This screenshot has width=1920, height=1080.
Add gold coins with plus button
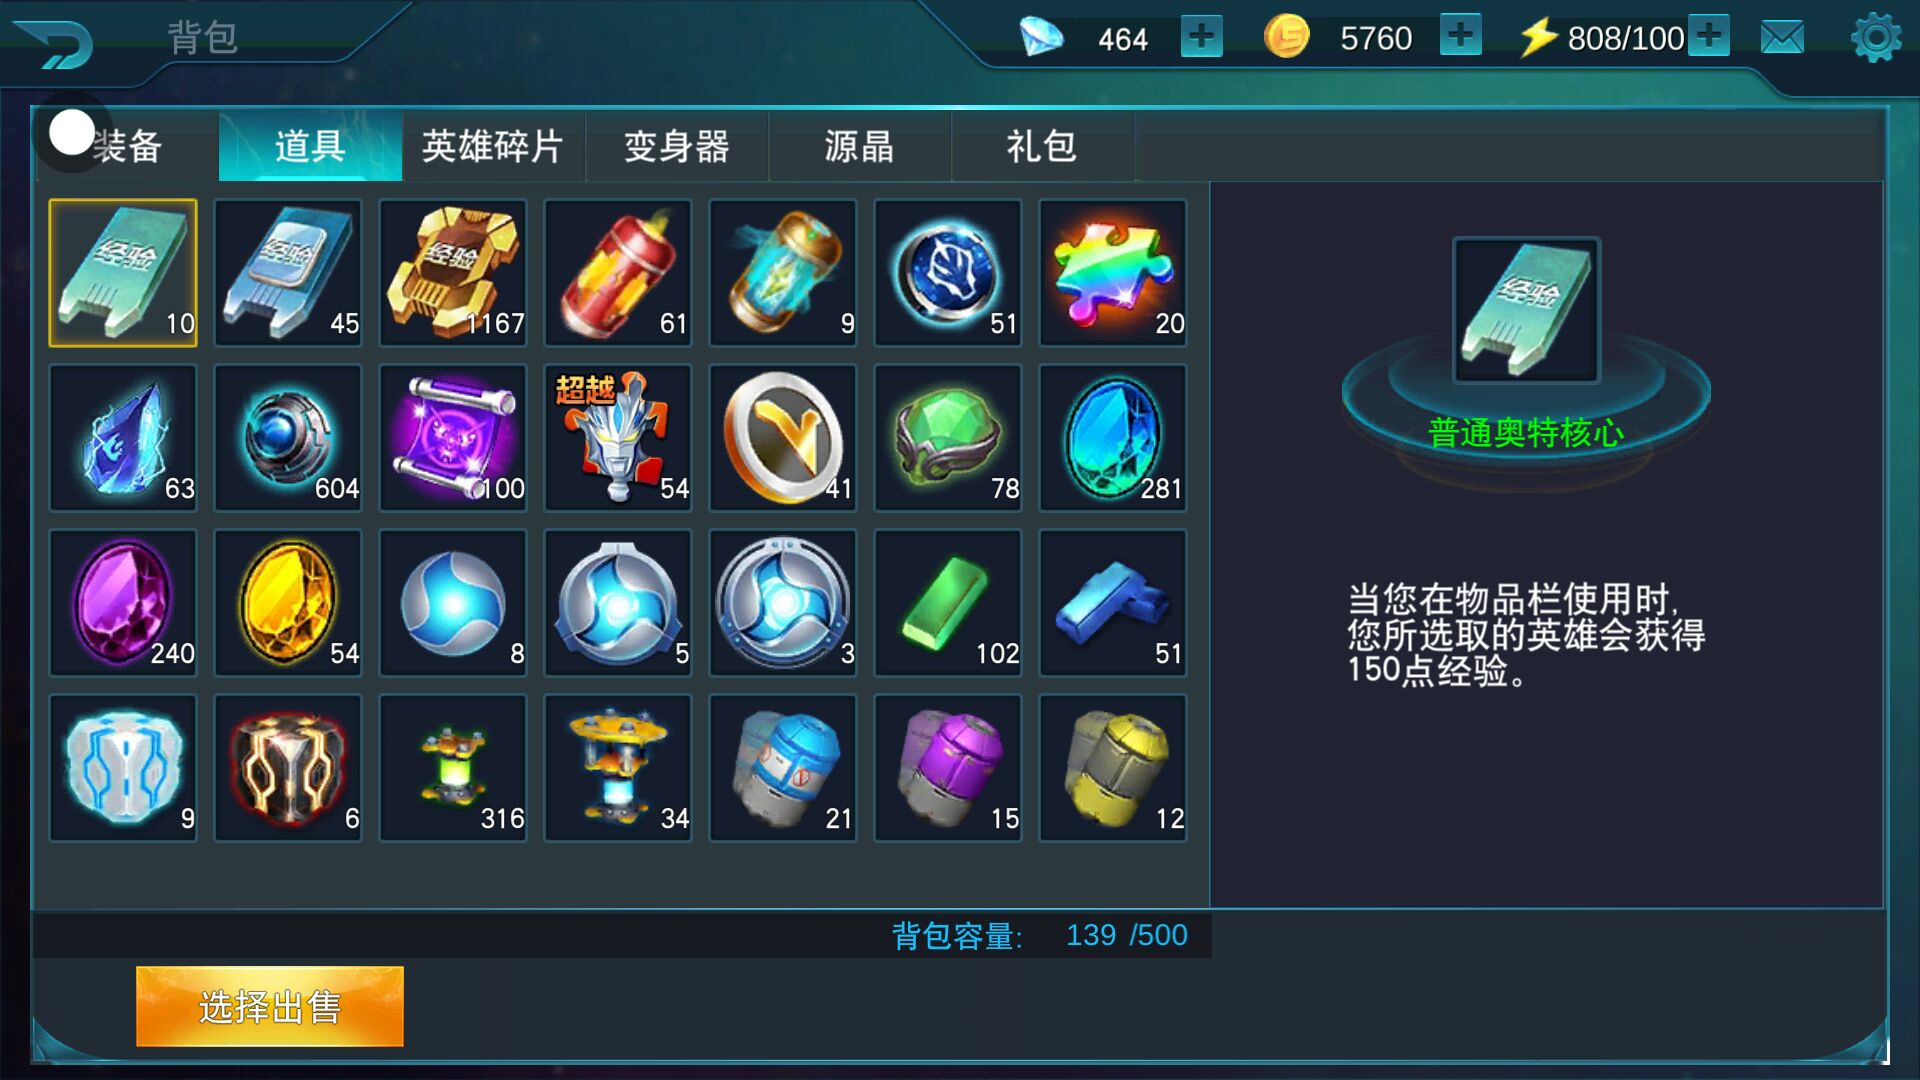pos(1460,36)
